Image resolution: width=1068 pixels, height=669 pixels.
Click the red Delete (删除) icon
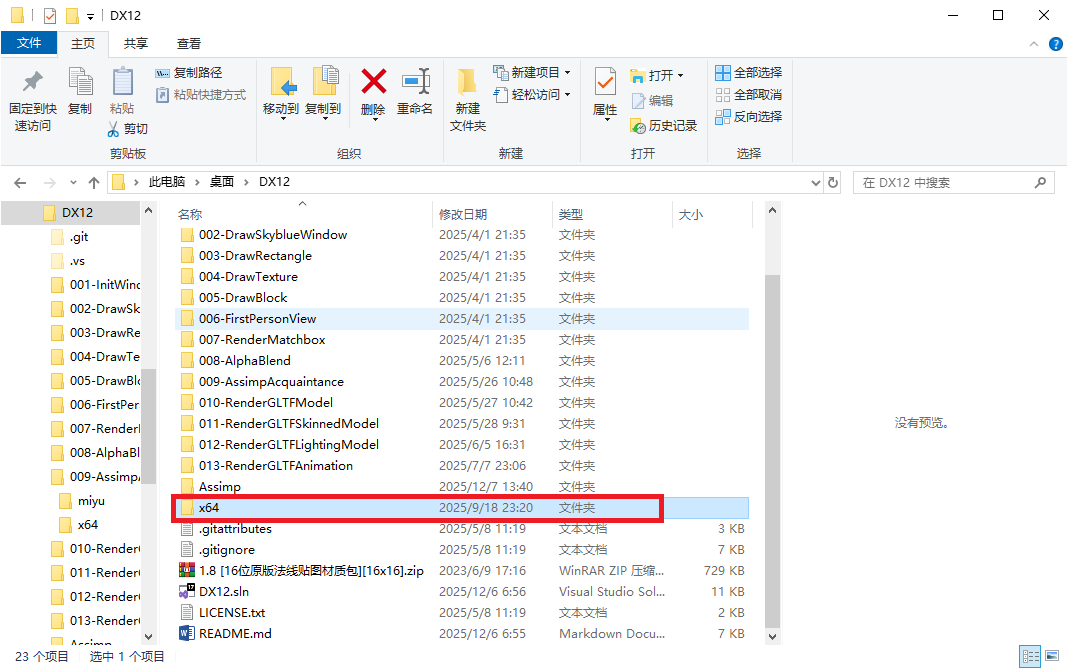[x=373, y=82]
